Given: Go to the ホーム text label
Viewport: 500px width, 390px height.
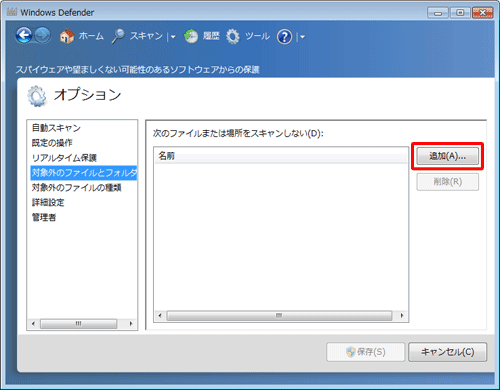Looking at the screenshot, I should coord(91,36).
